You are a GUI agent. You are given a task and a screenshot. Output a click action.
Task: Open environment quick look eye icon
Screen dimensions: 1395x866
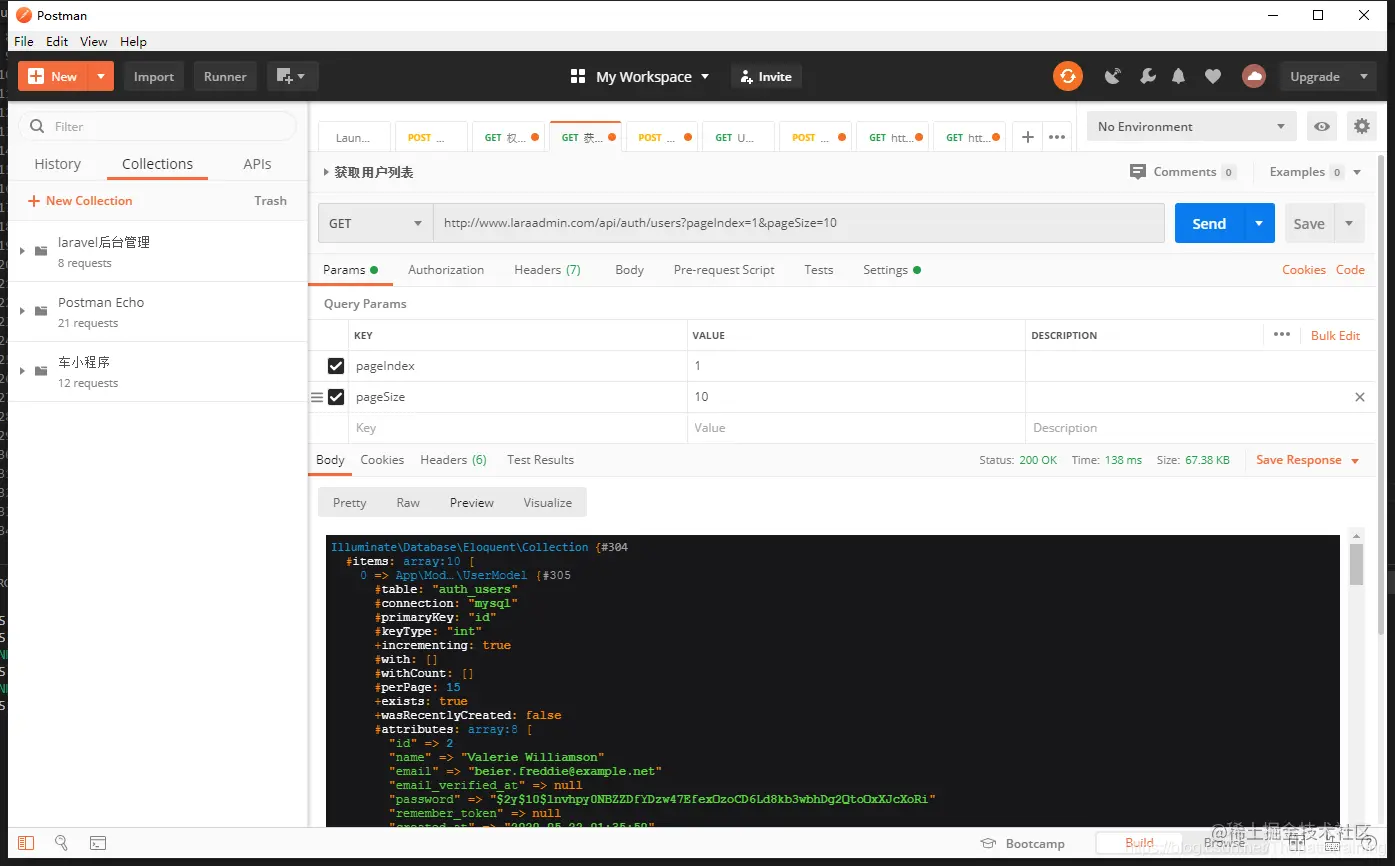tap(1322, 127)
